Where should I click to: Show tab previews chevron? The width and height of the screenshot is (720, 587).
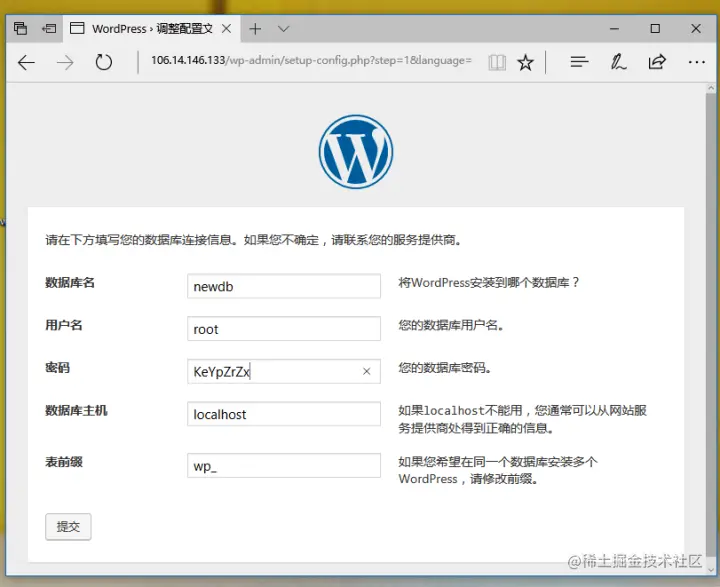[283, 28]
